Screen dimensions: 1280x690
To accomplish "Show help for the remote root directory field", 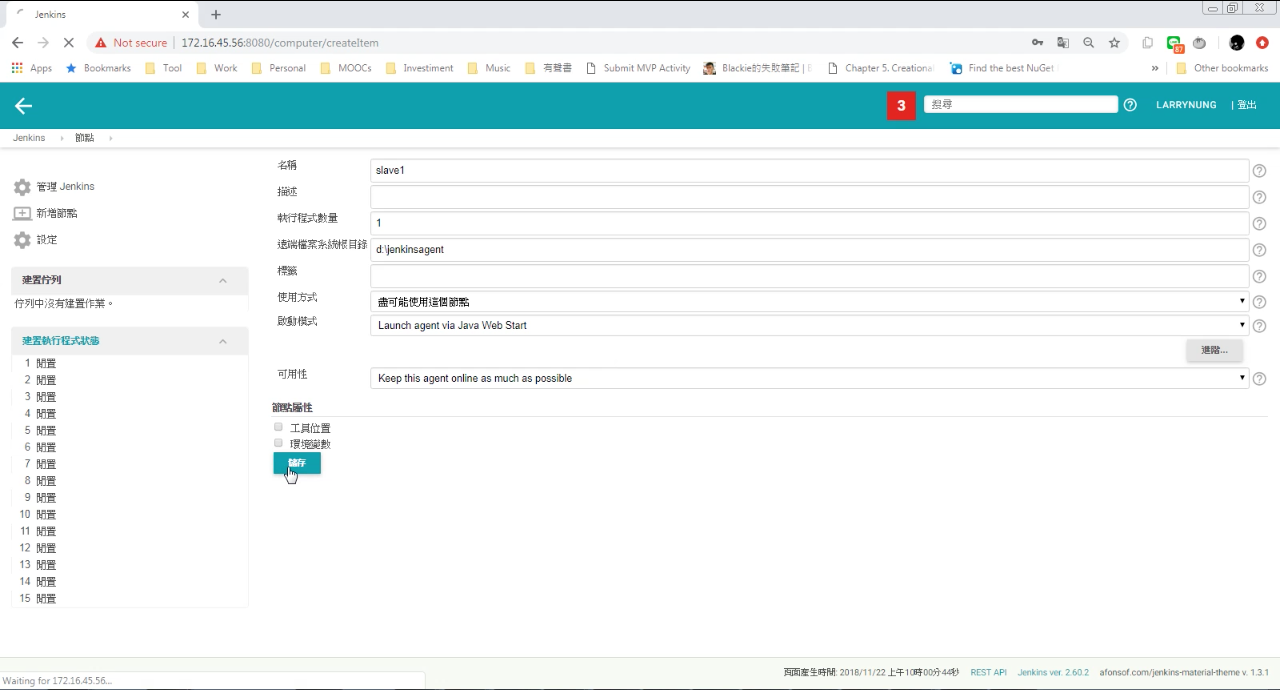I will point(1260,250).
